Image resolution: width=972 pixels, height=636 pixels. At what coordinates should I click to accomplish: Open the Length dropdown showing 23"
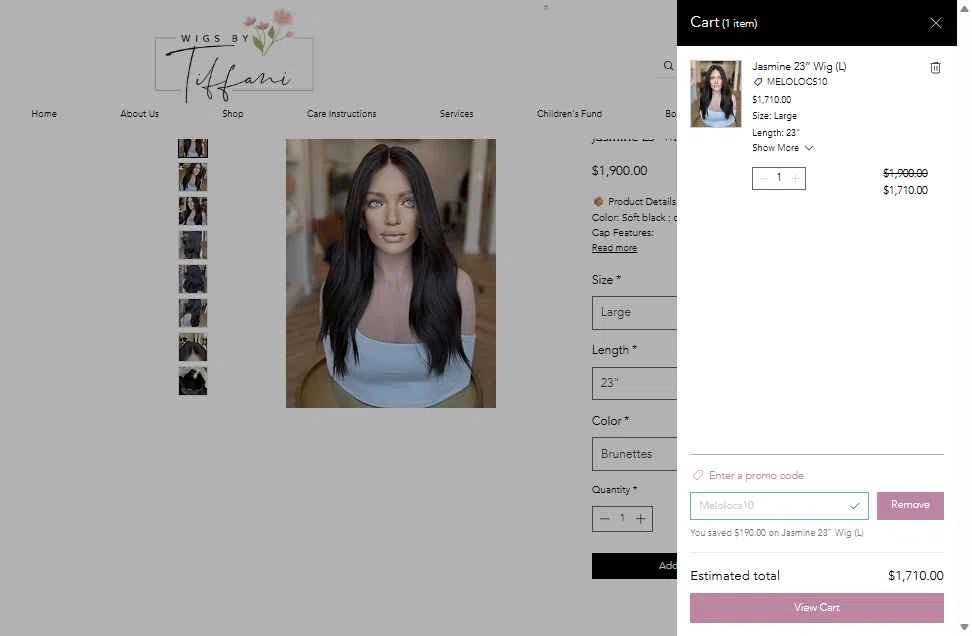634,383
